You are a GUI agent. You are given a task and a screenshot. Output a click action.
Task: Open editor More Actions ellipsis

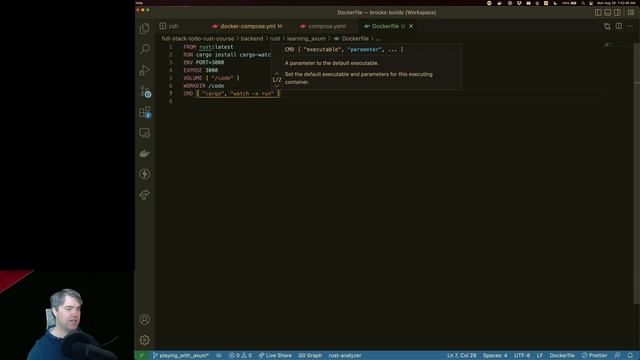(x=630, y=26)
